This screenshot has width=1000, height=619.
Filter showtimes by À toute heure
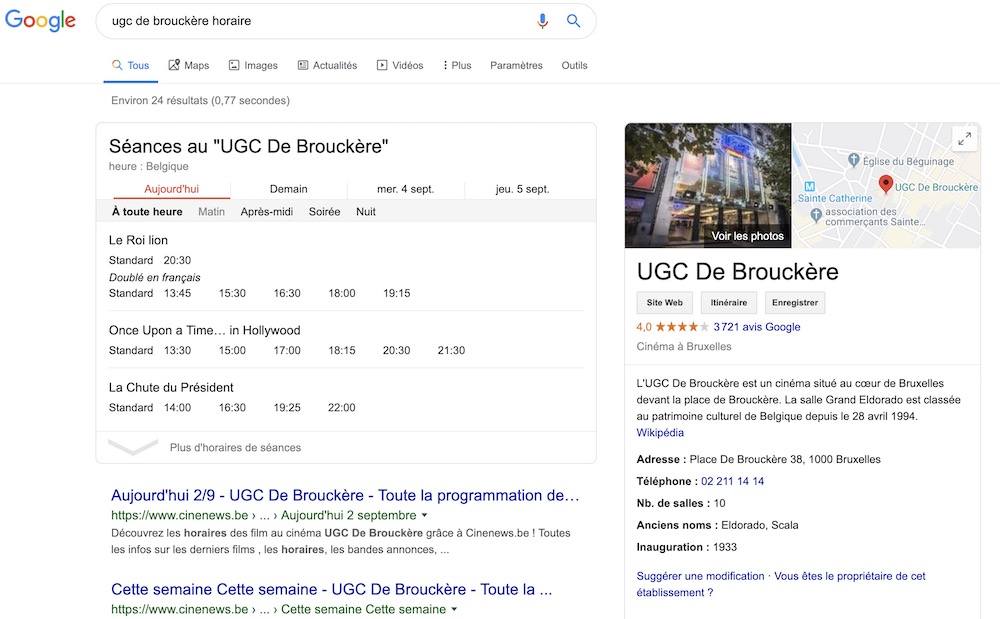147,212
